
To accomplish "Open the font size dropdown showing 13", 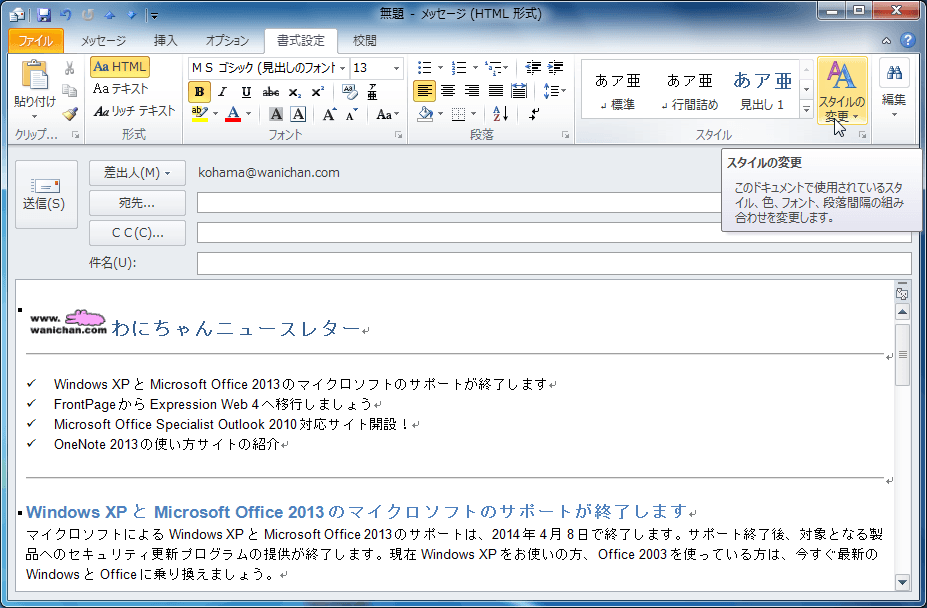I will (396, 68).
